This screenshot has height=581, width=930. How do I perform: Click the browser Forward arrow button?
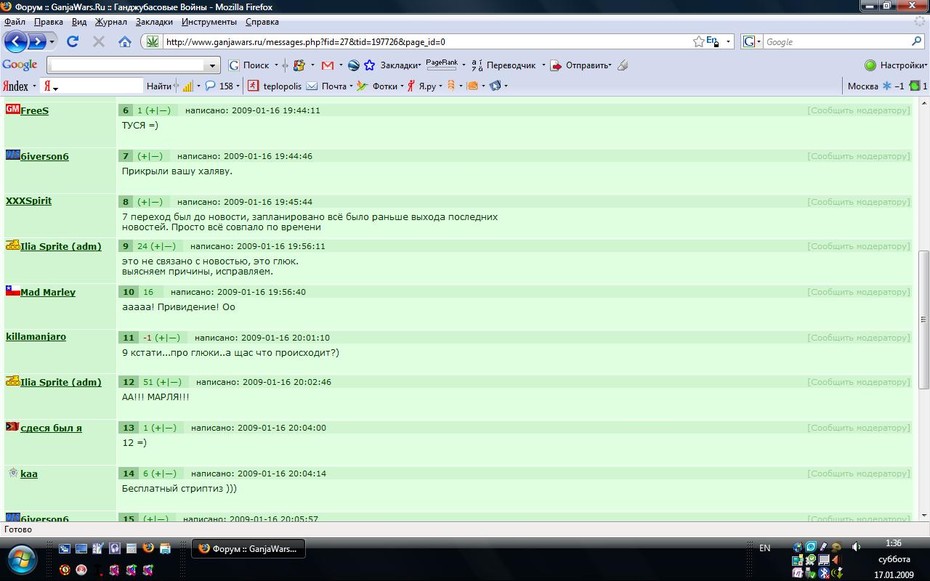pyautogui.click(x=37, y=42)
